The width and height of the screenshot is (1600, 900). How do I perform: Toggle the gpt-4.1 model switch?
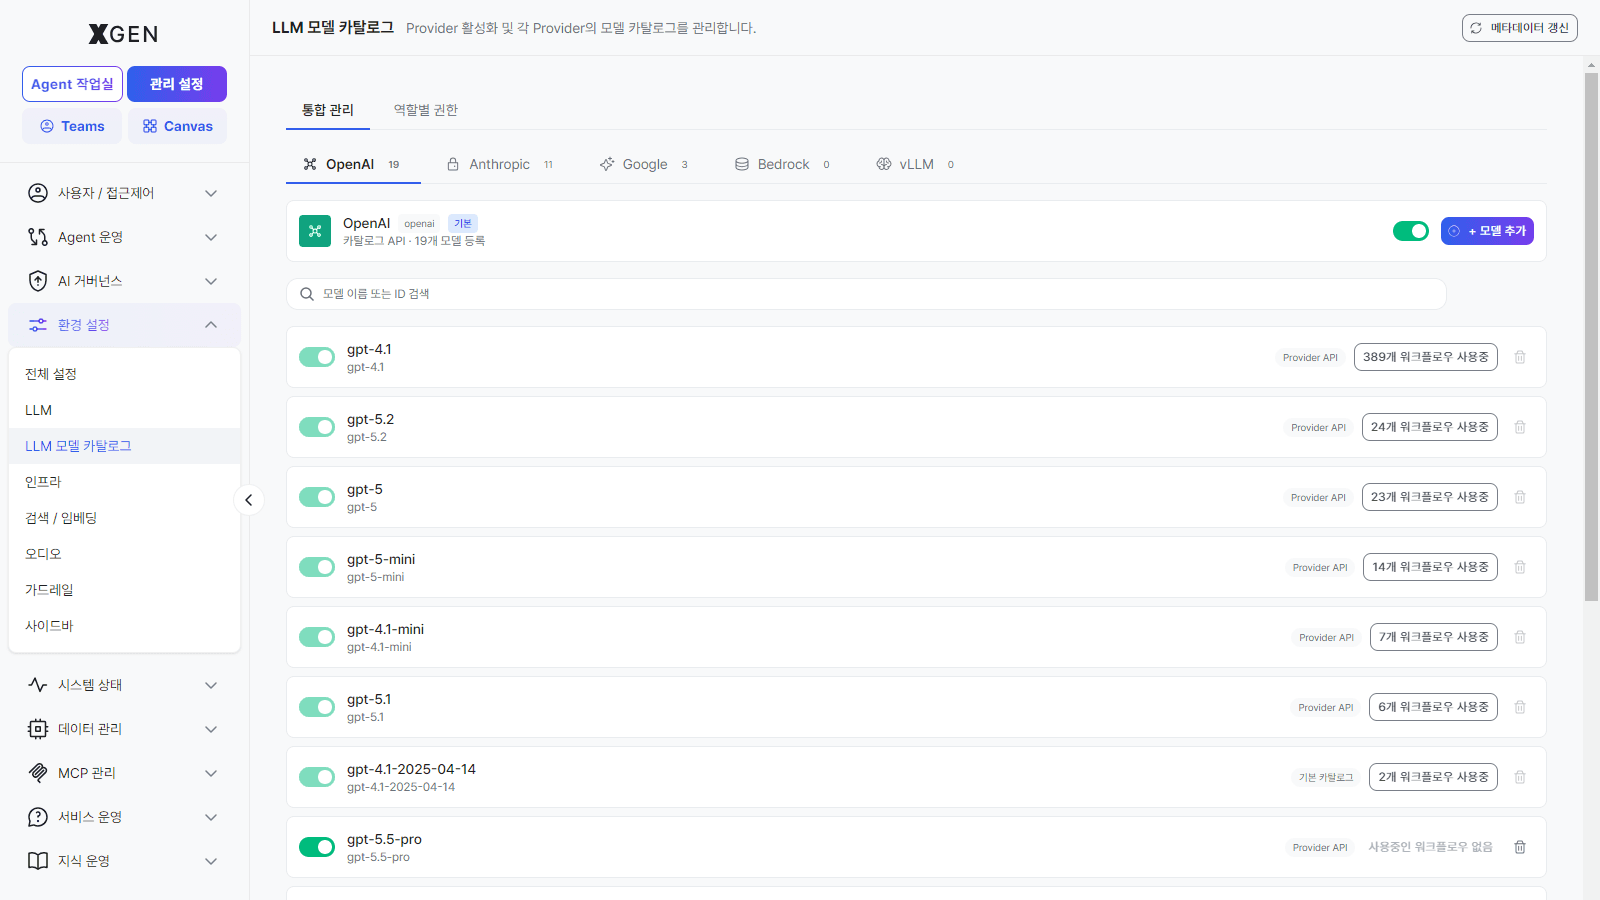point(317,357)
